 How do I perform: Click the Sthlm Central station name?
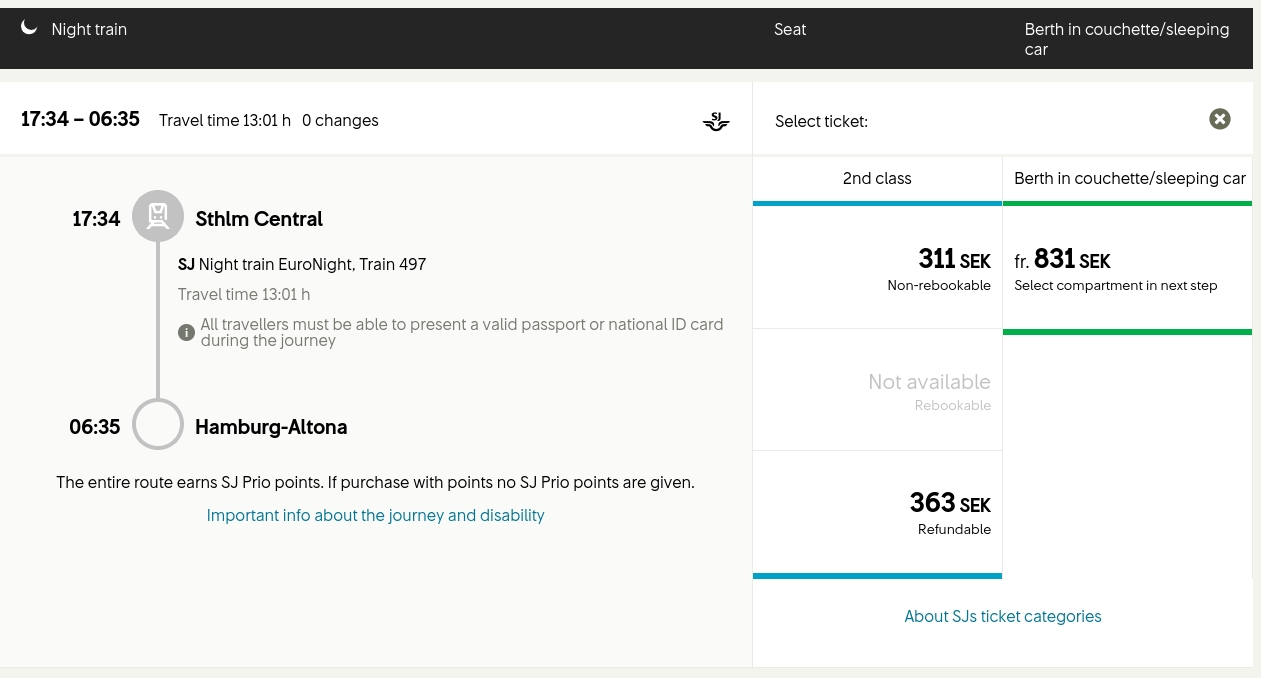click(x=259, y=219)
